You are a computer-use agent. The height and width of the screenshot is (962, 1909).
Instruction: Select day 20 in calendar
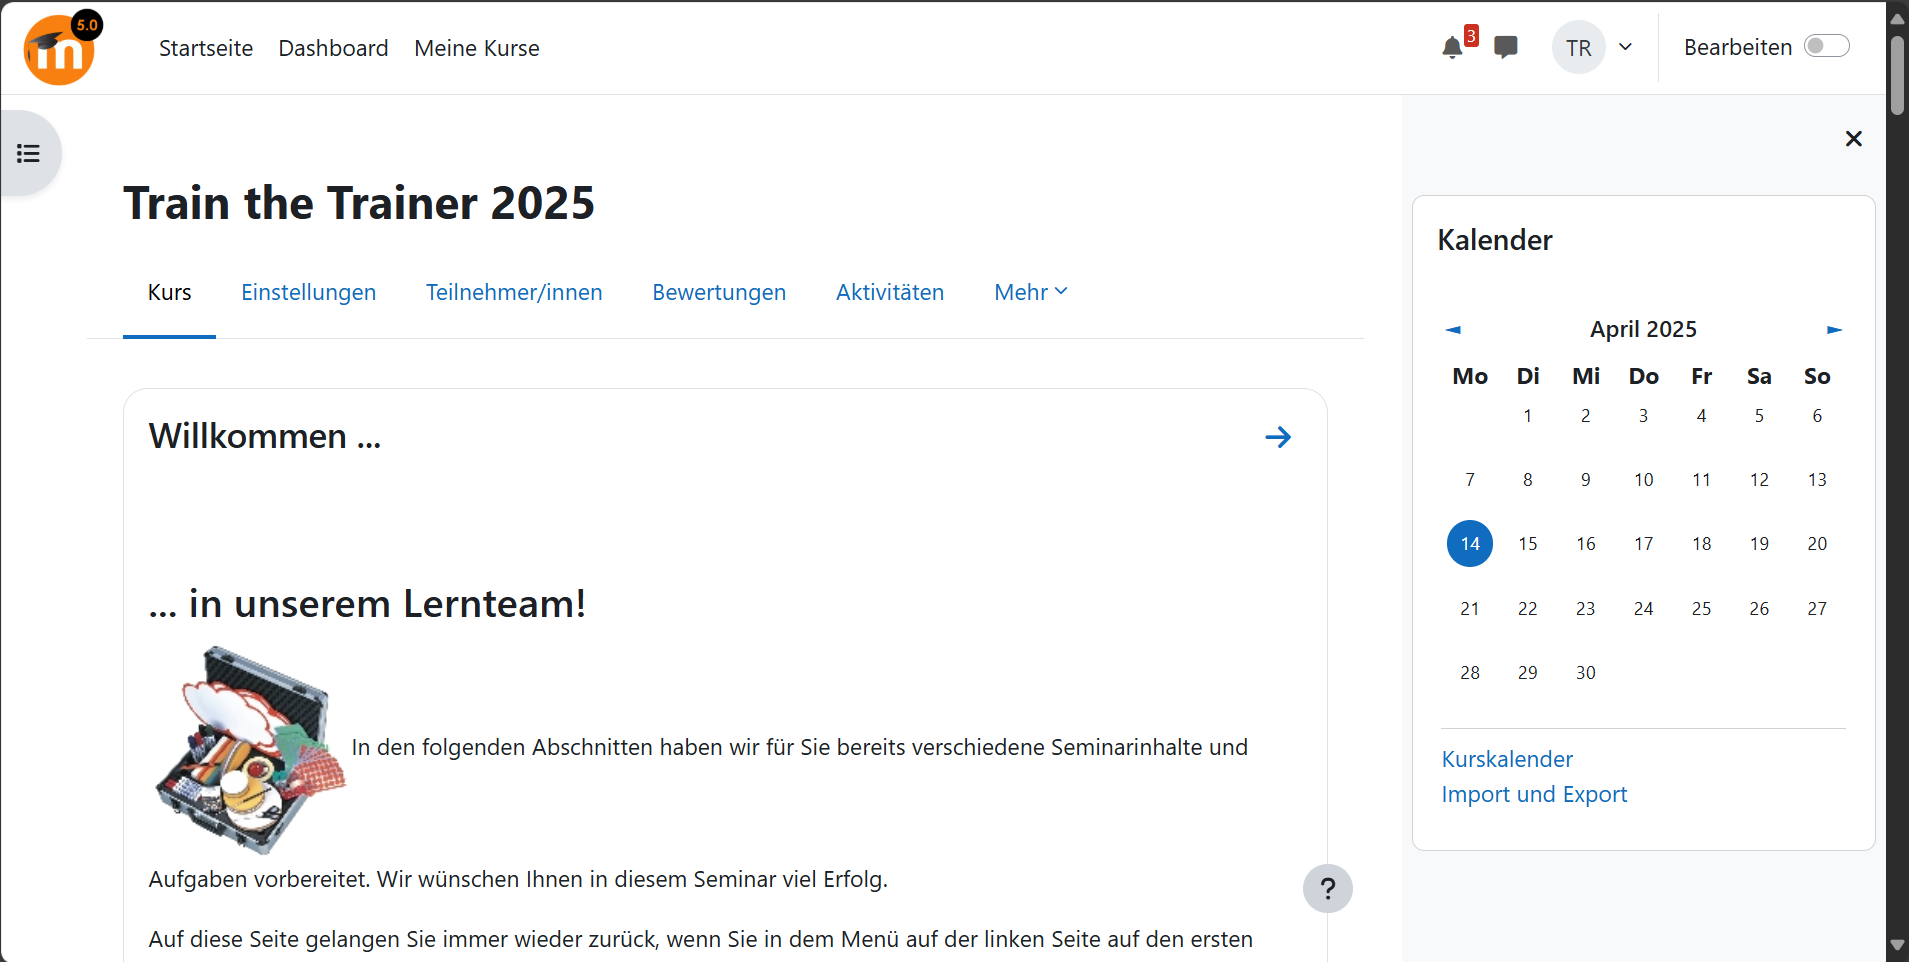click(x=1817, y=544)
